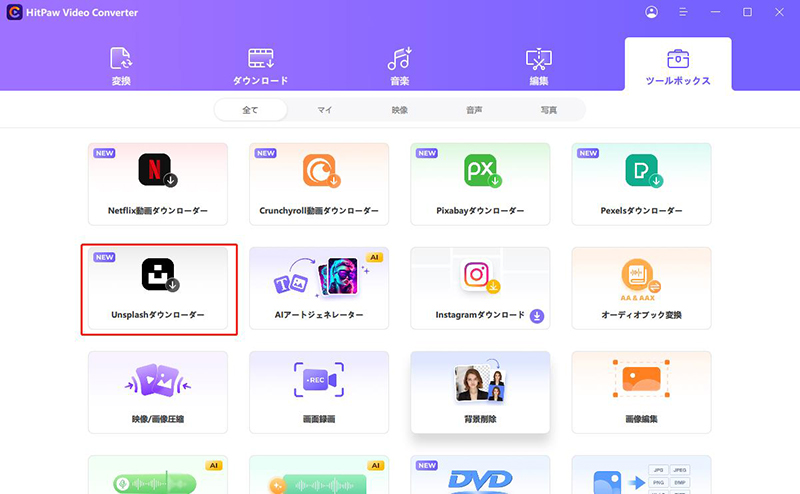
Task: Open the teal waveform AI tool card
Action: click(319, 475)
